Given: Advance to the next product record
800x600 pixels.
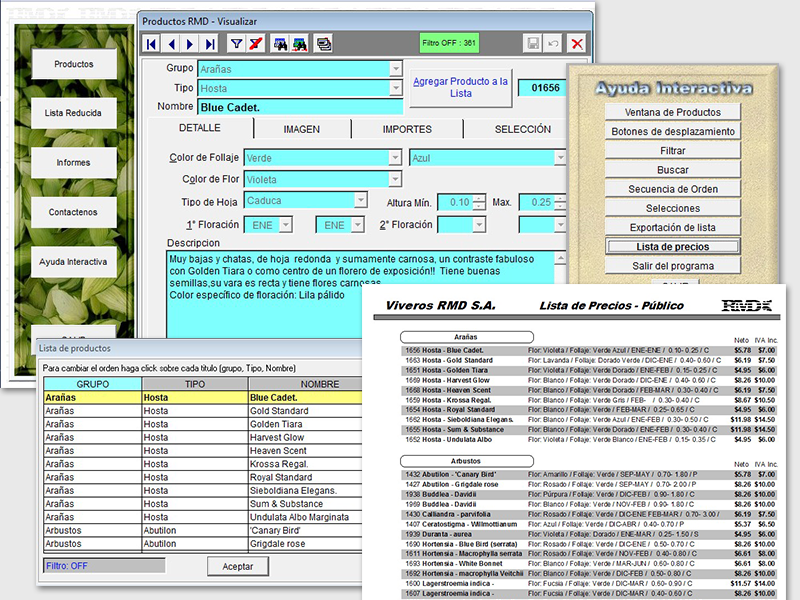Looking at the screenshot, I should coord(190,44).
